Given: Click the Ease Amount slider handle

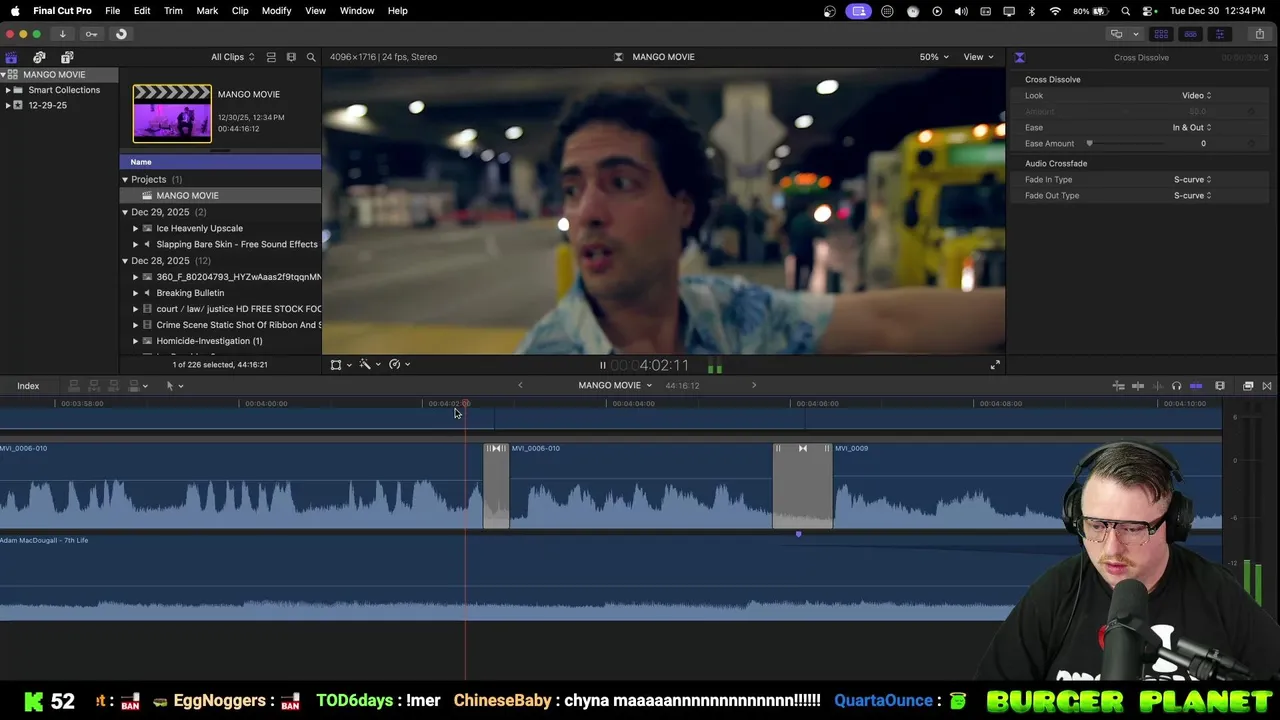Looking at the screenshot, I should click(x=1089, y=144).
